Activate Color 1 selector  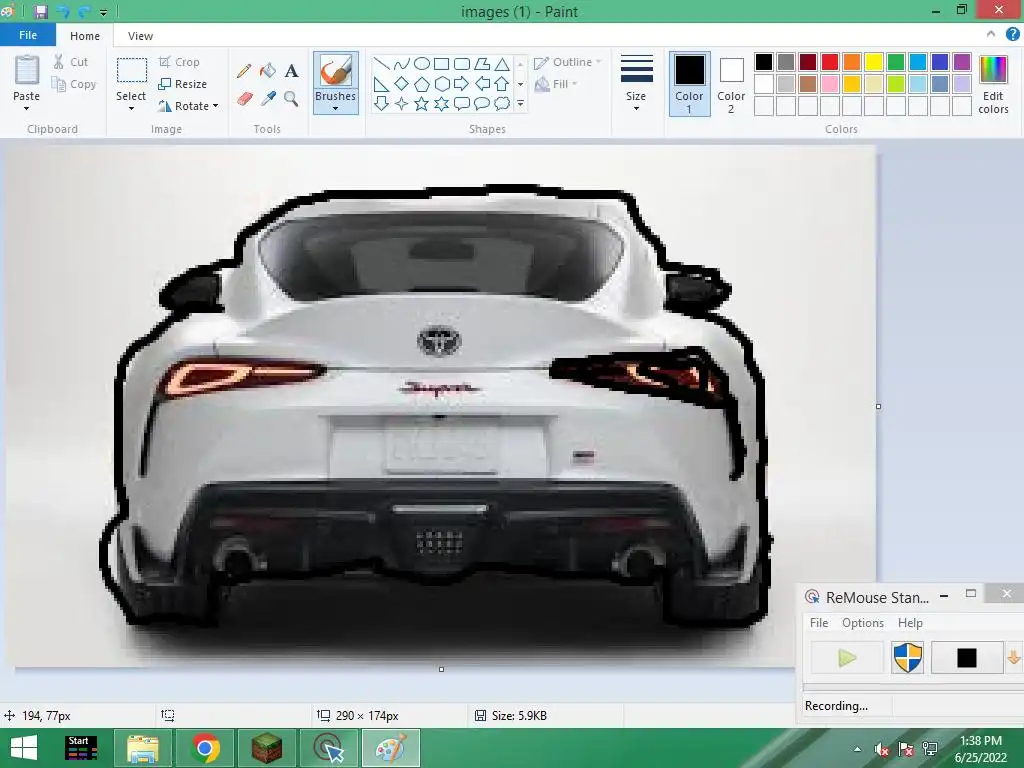click(690, 84)
